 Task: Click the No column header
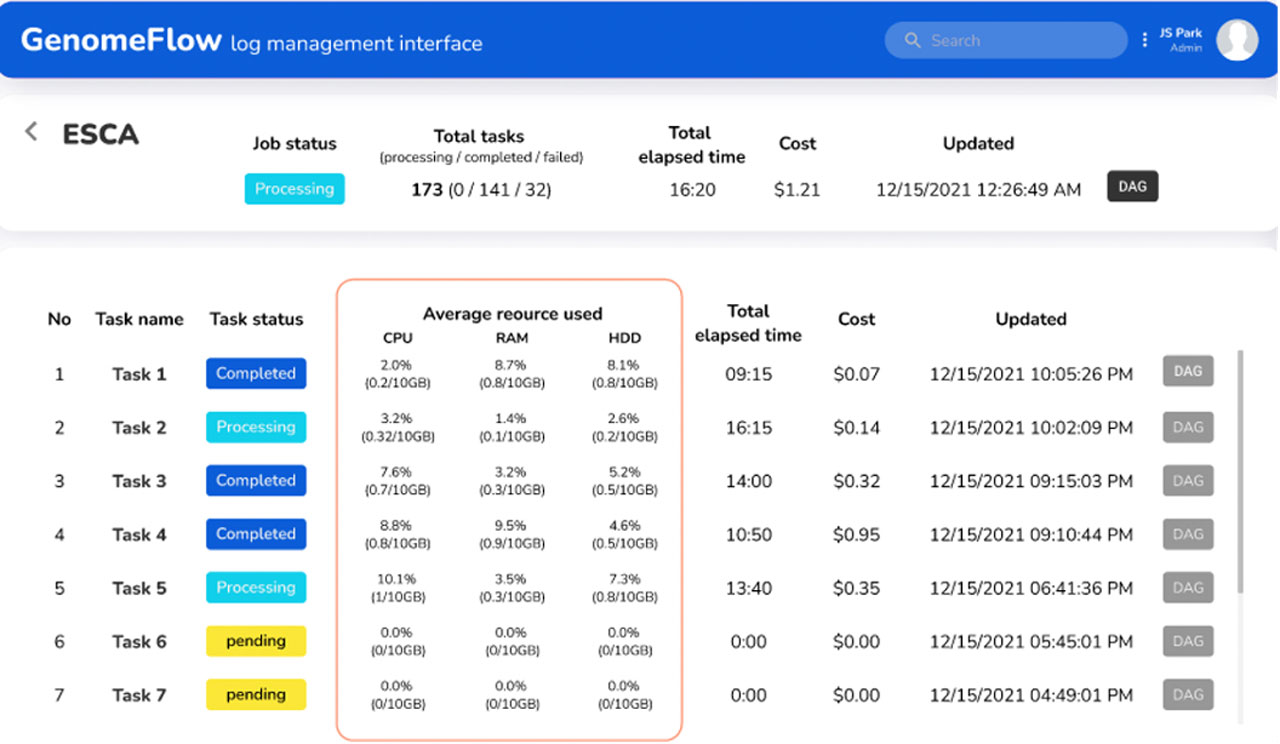tap(59, 319)
